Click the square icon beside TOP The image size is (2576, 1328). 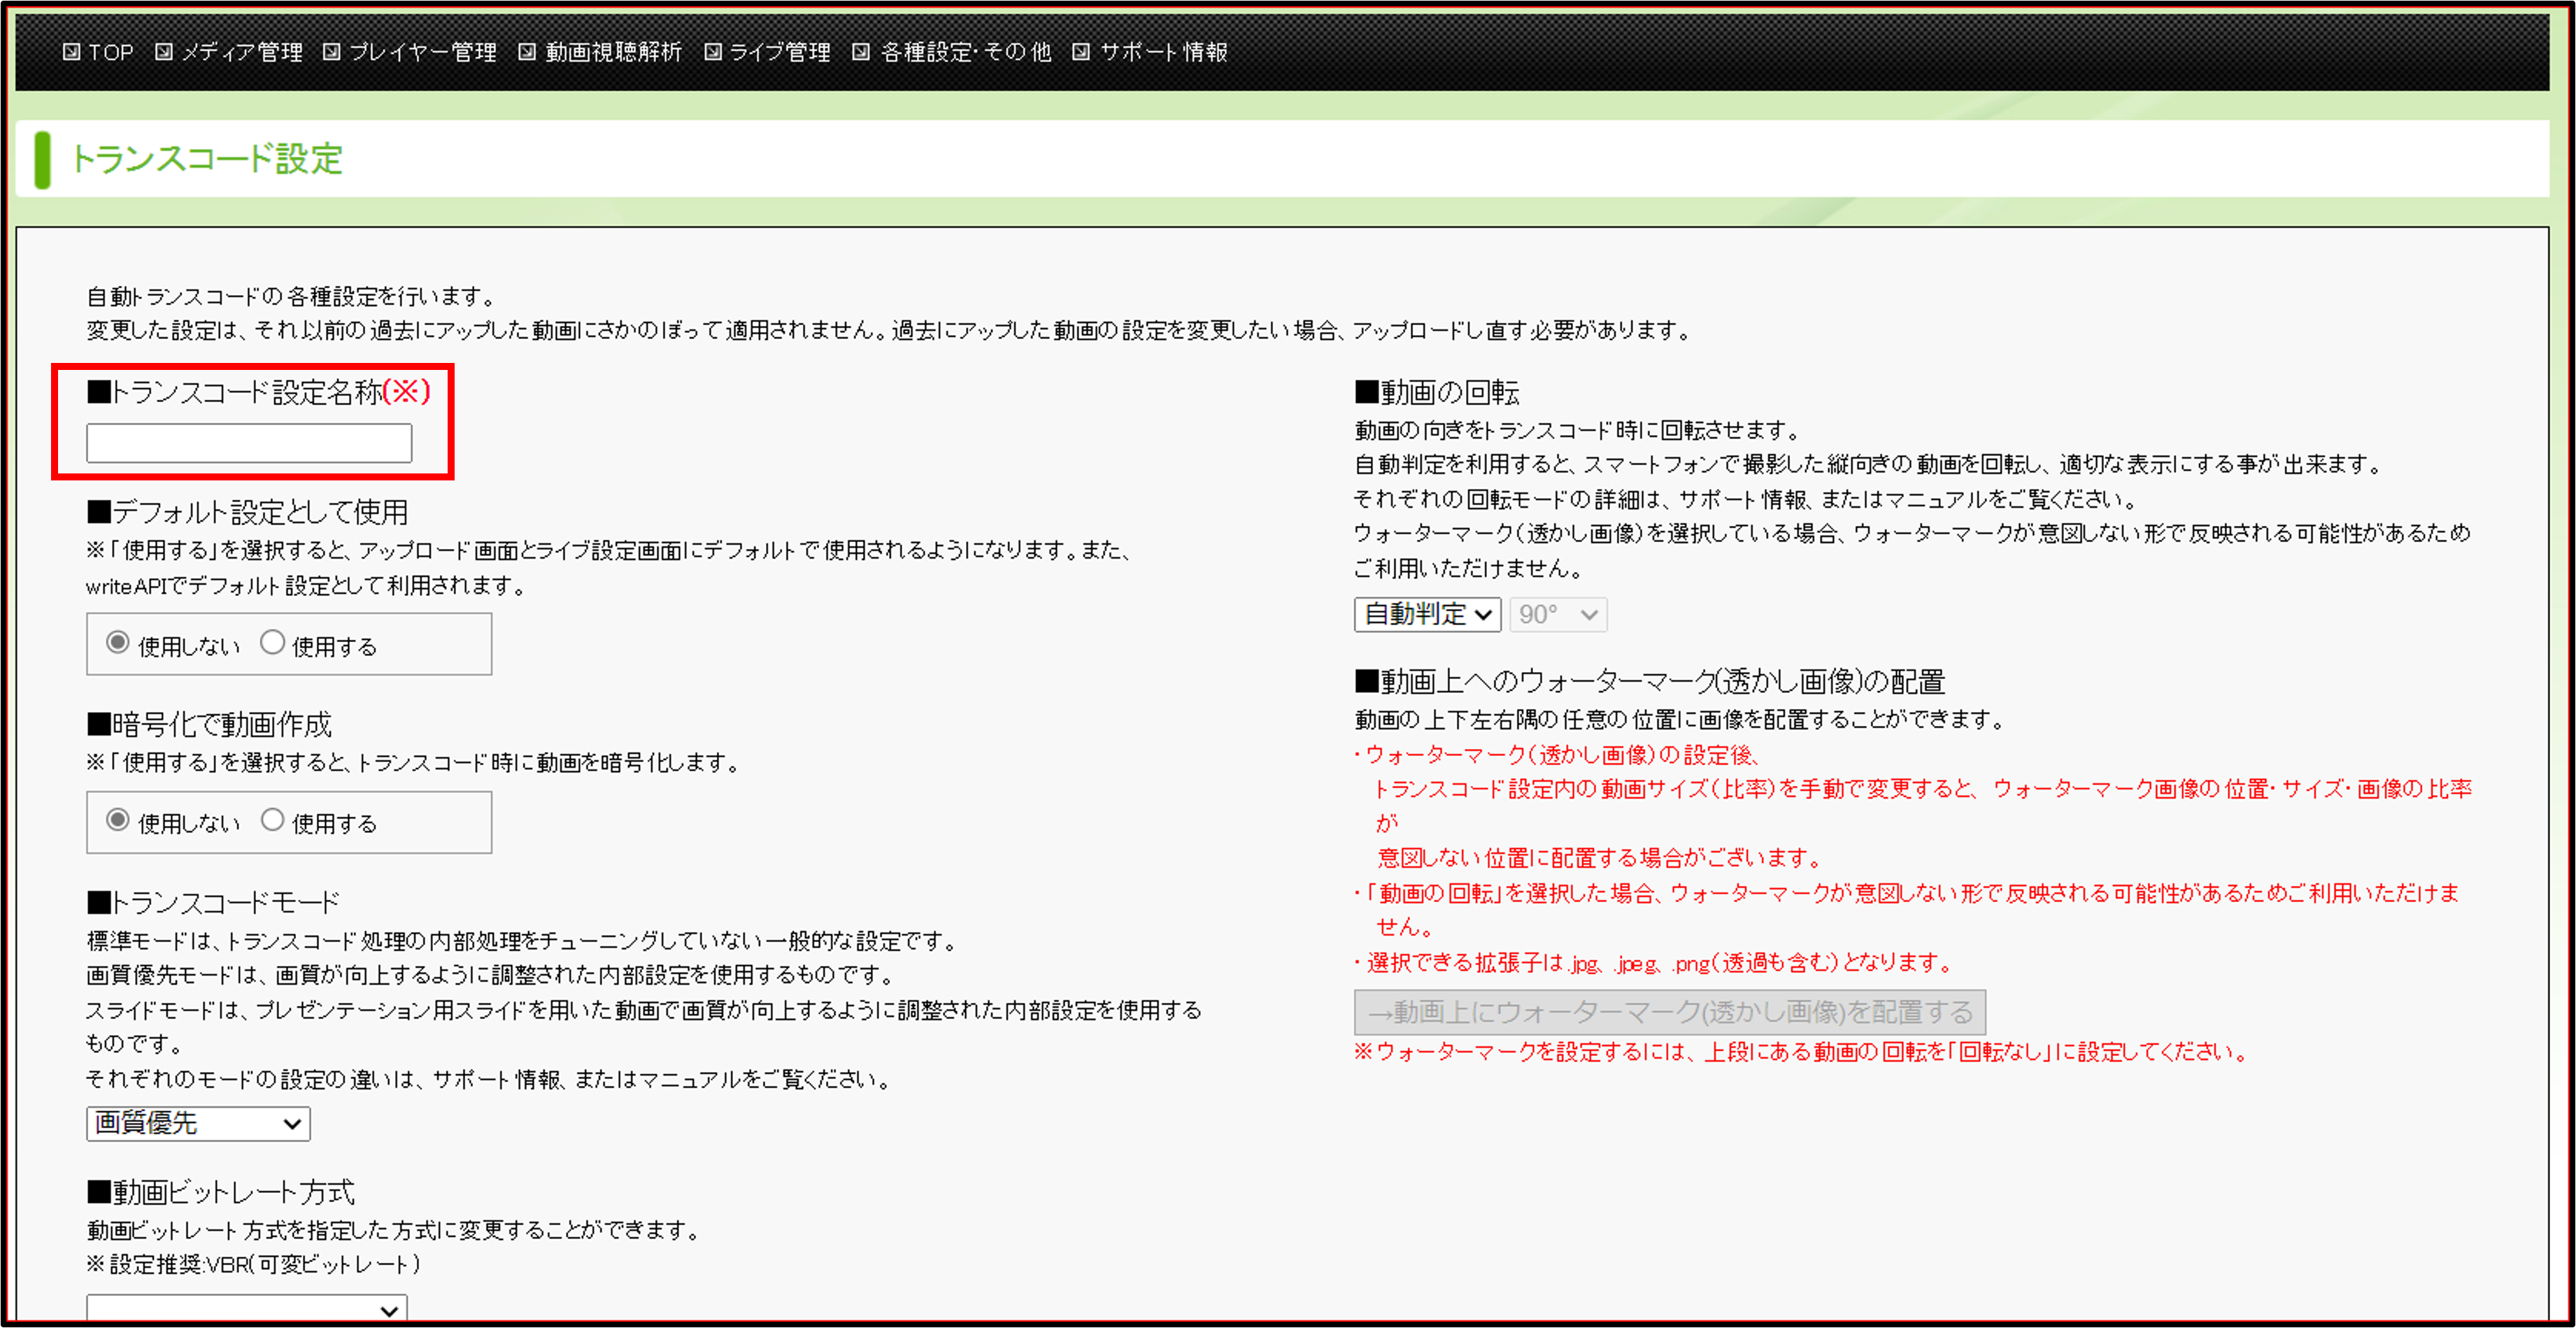click(71, 52)
